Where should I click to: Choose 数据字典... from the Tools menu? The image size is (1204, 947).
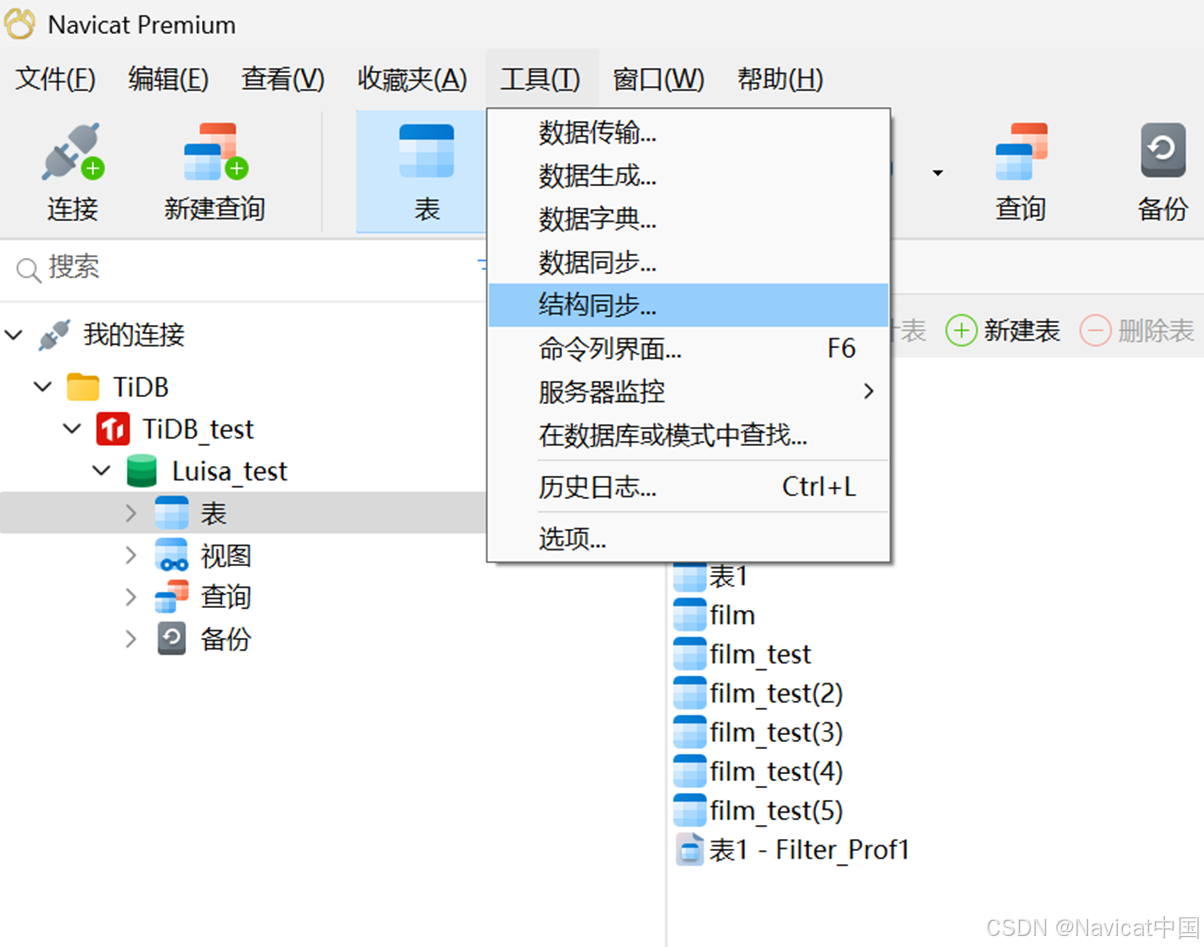(x=689, y=219)
